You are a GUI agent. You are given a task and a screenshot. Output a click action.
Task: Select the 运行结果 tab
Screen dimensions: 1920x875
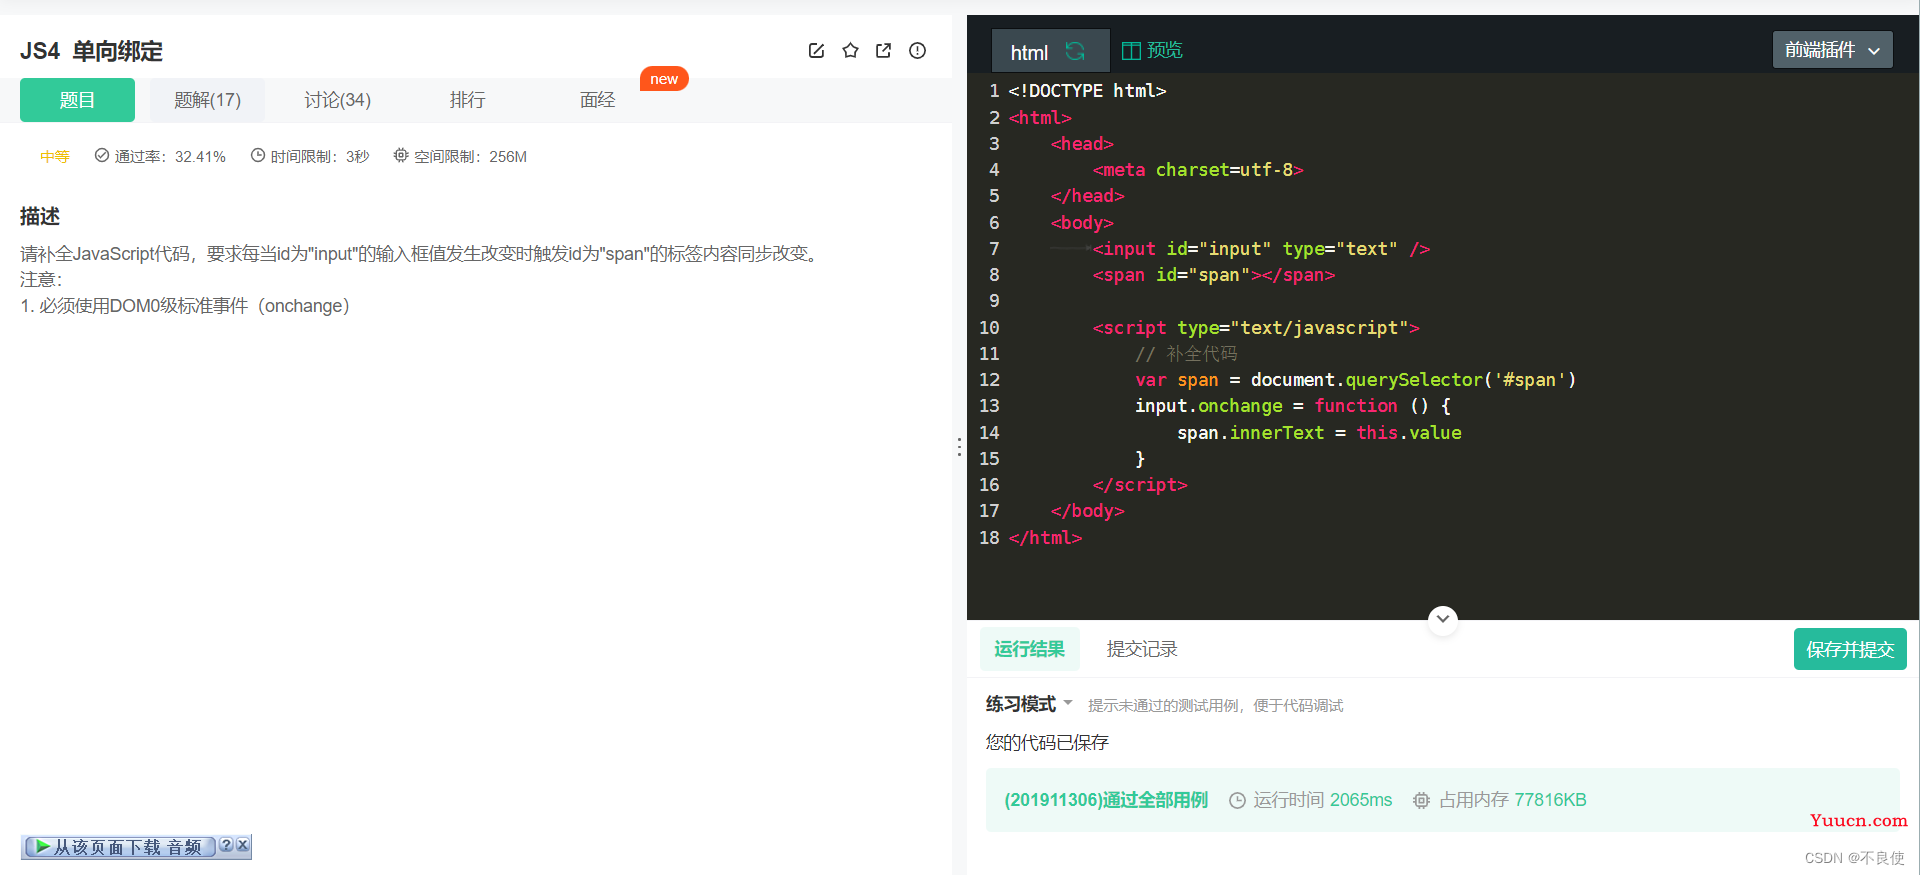[1029, 649]
